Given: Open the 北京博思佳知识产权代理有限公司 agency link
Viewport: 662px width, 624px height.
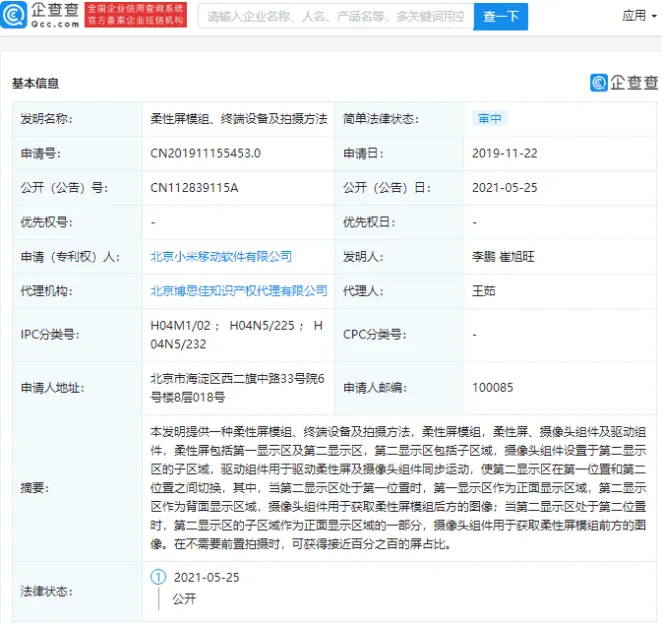Looking at the screenshot, I should click(238, 291).
